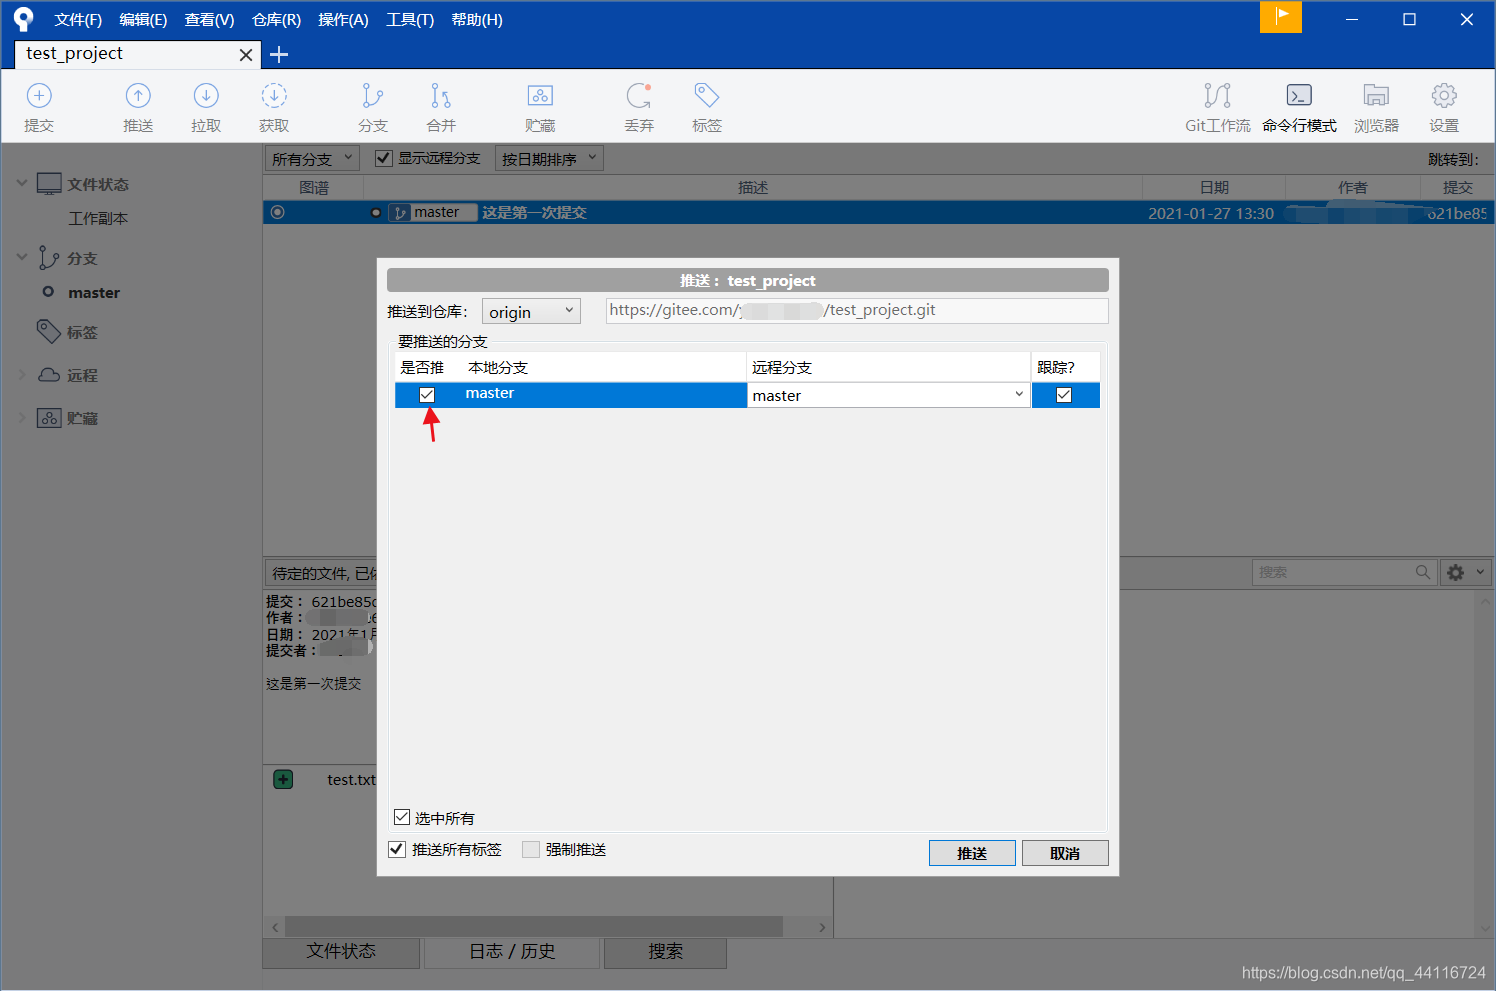Click the Description (描述) column header
The width and height of the screenshot is (1496, 992).
(x=753, y=187)
